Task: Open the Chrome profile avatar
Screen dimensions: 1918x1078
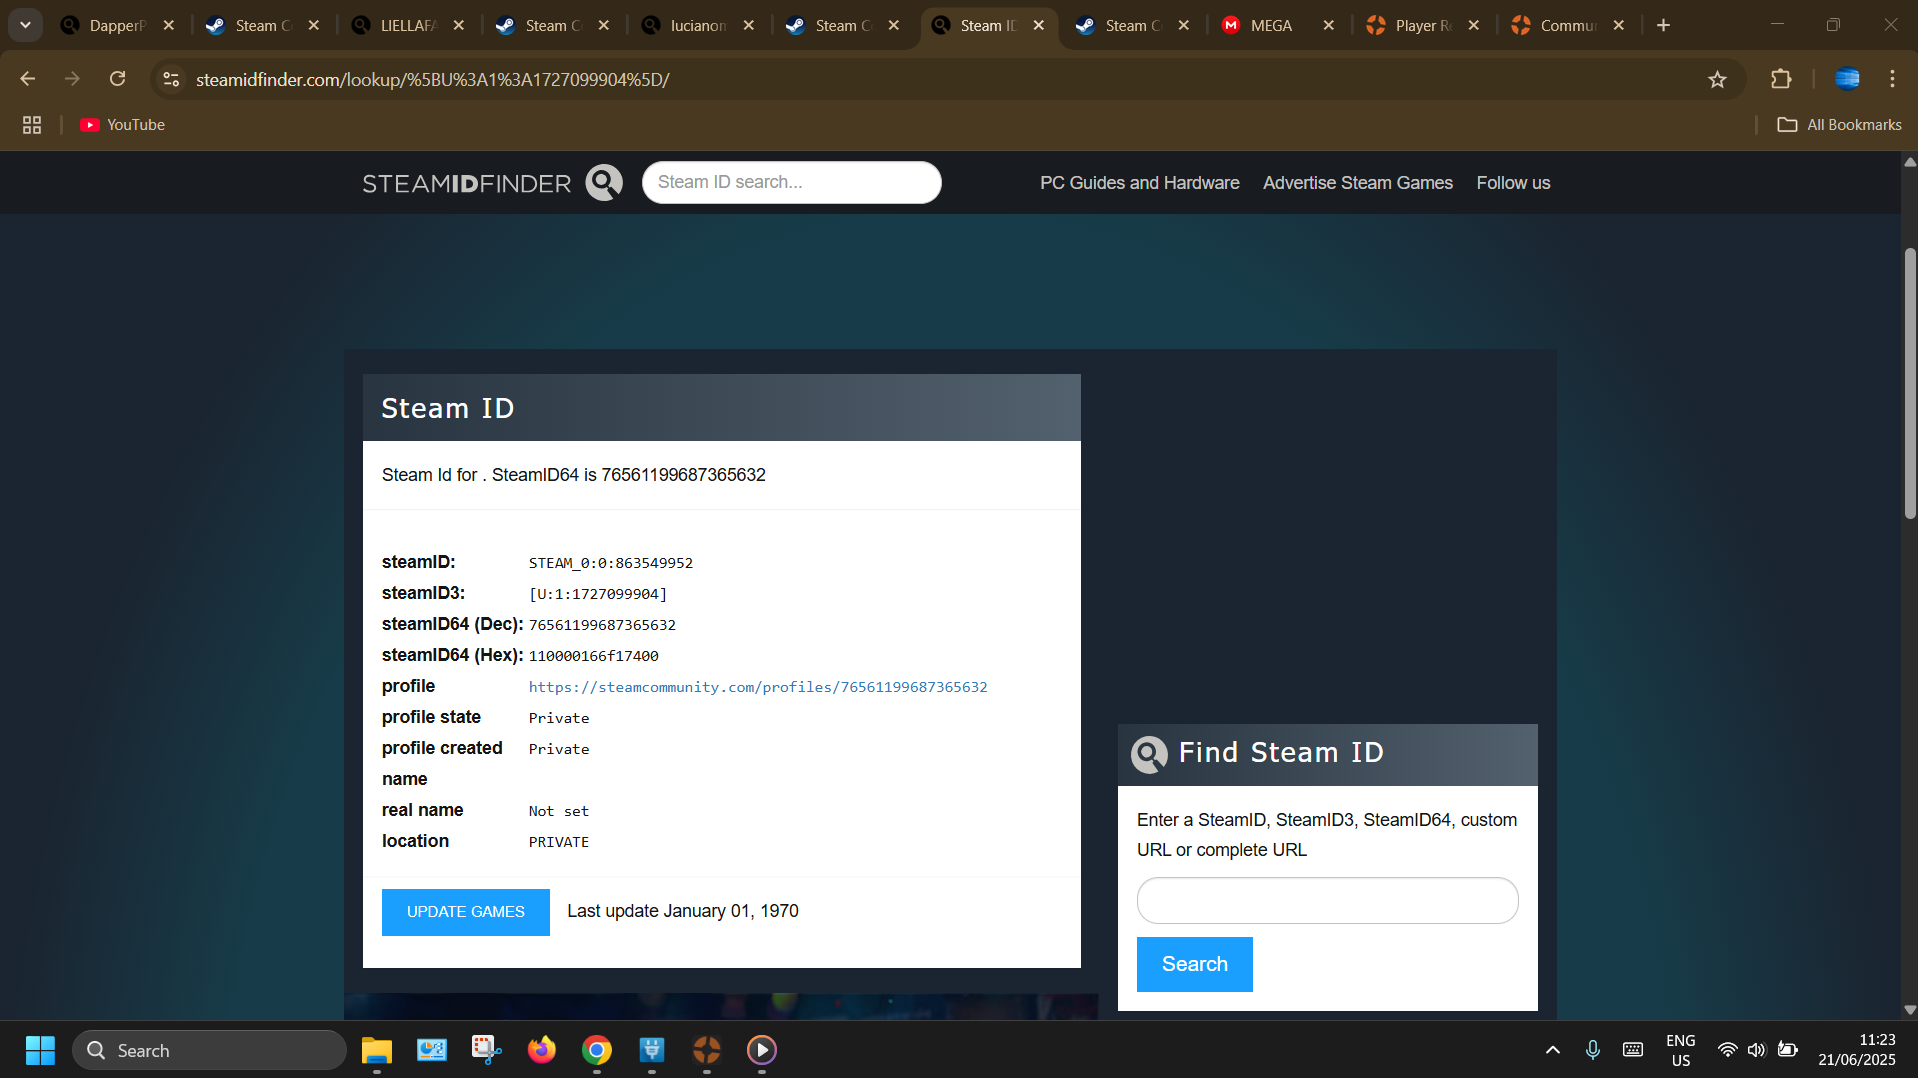Action: coord(1847,79)
